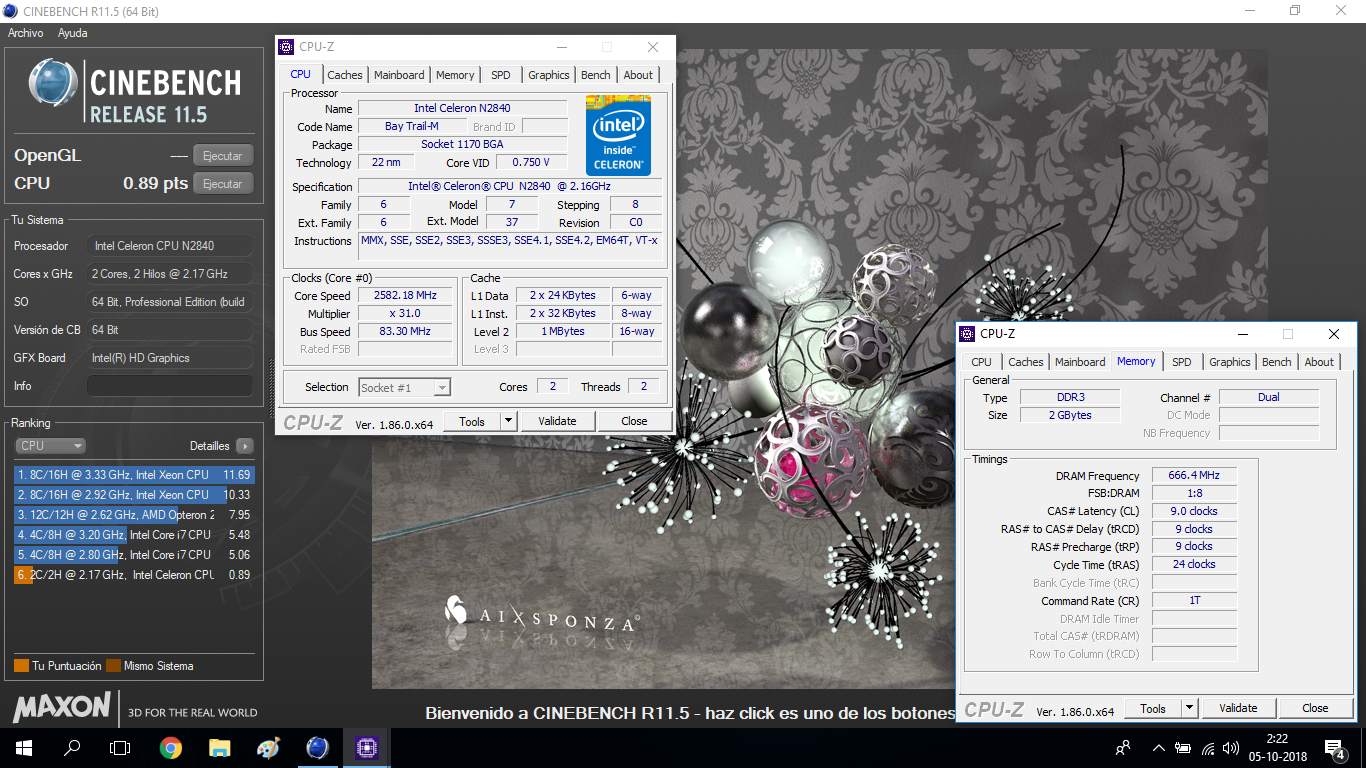
Task: Open the Windows Start menu
Action: pyautogui.click(x=24, y=747)
